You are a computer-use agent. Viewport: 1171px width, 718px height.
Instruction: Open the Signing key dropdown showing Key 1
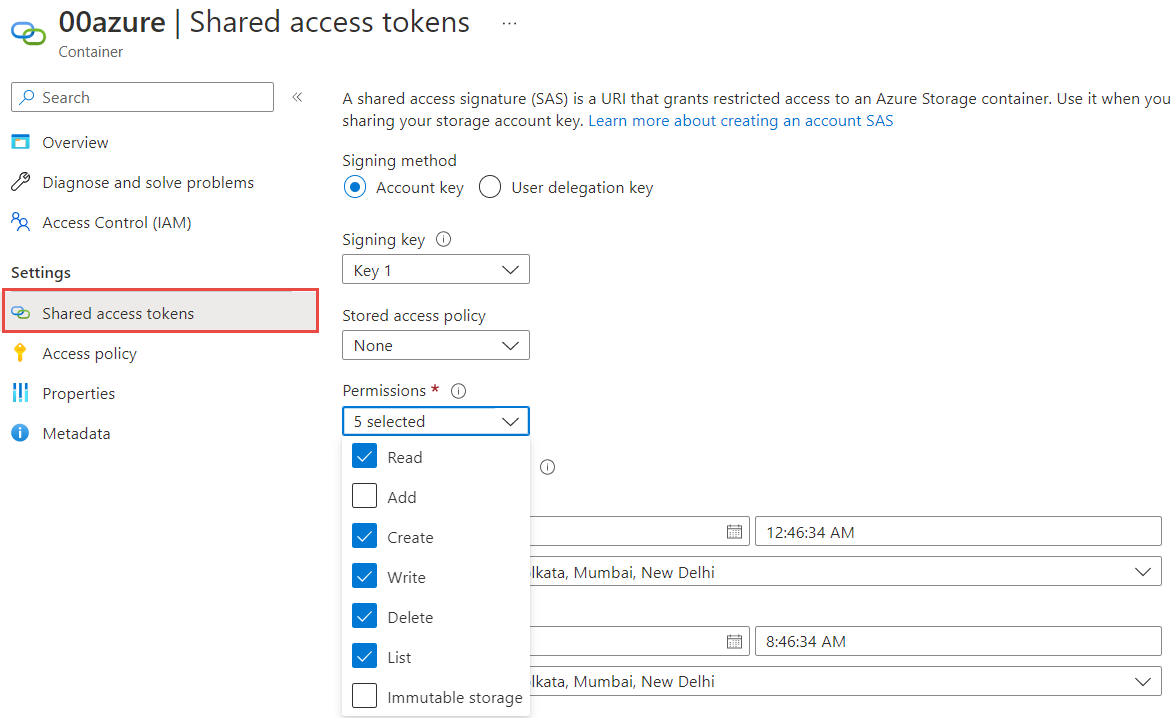coord(435,270)
